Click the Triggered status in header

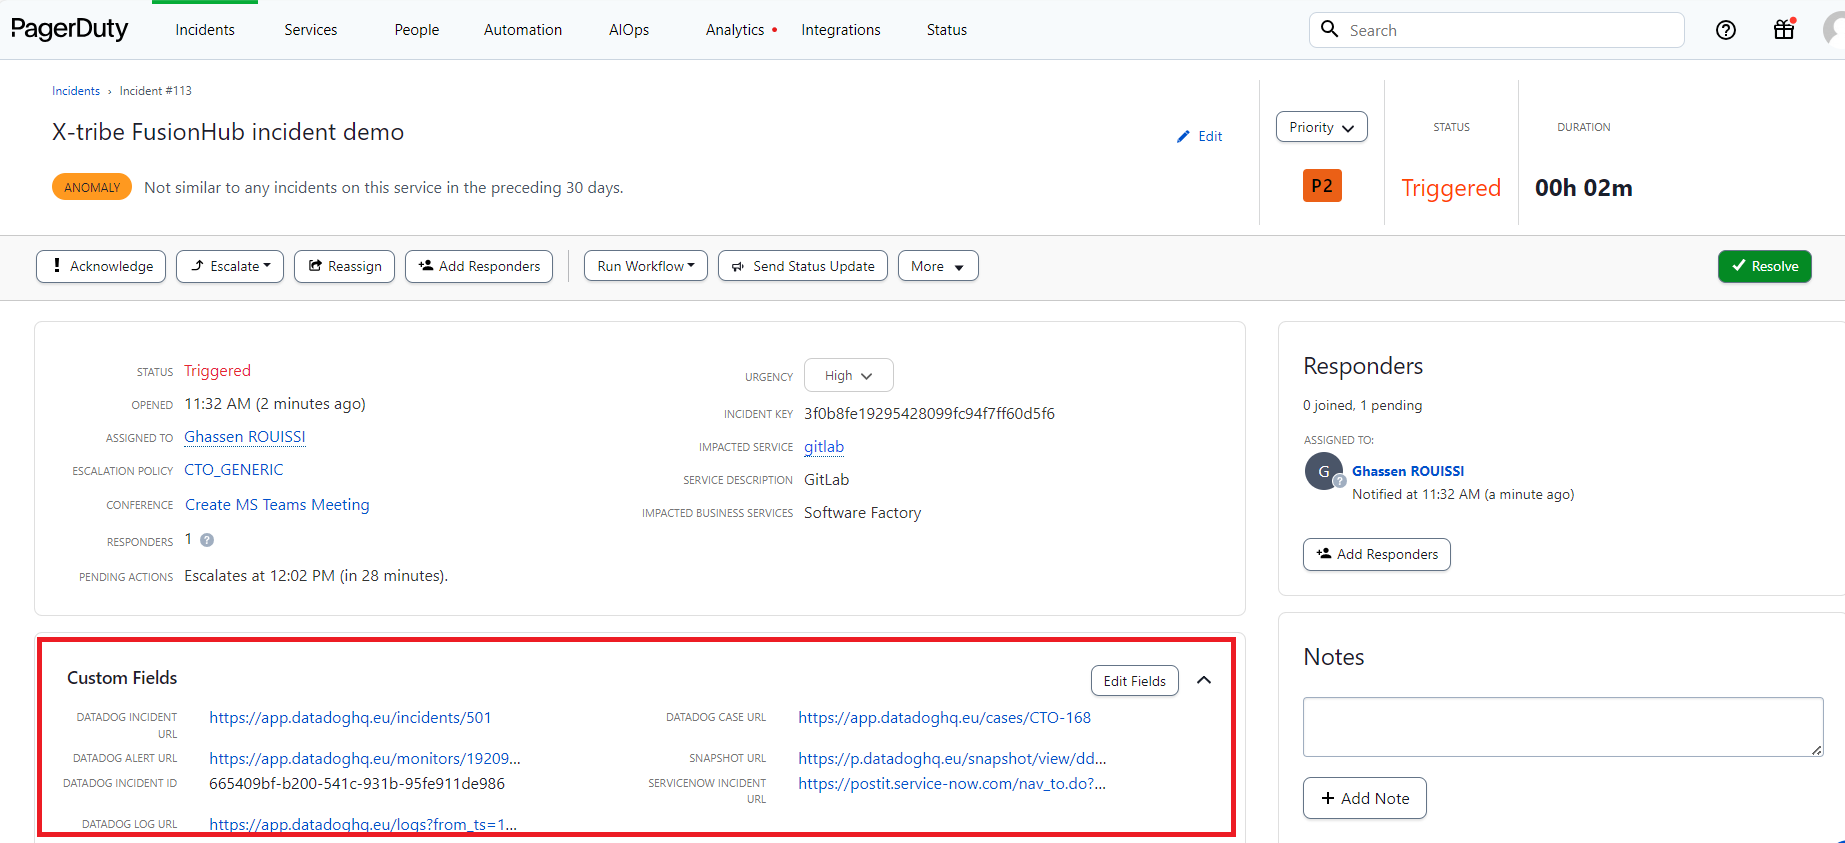tap(1451, 188)
